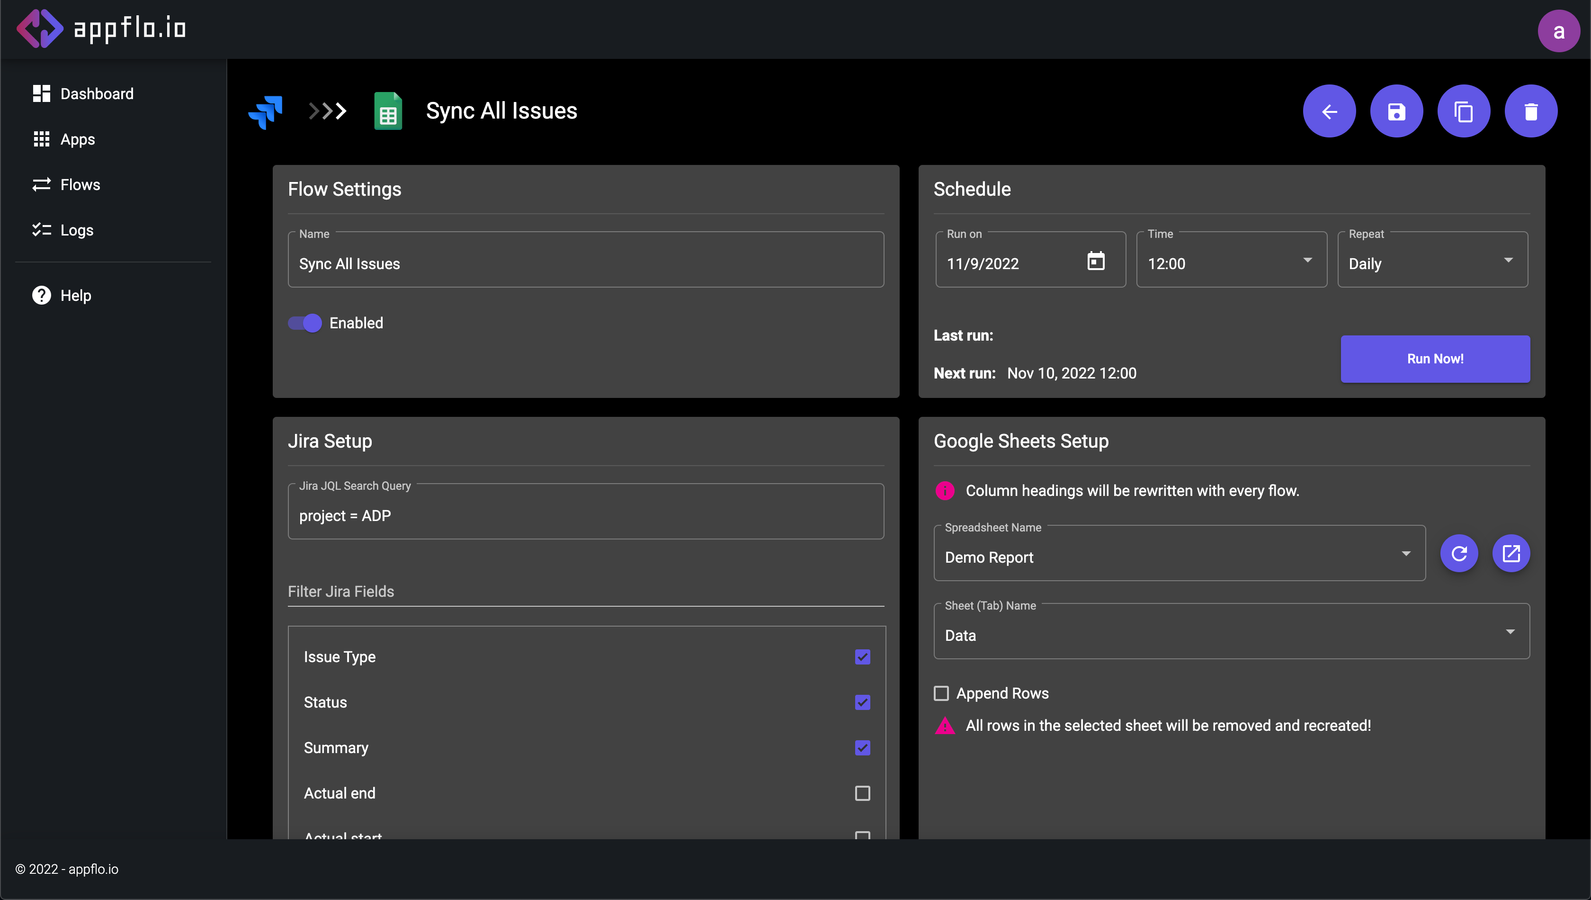
Task: Click the Filter Jira Fields input
Action: [586, 591]
